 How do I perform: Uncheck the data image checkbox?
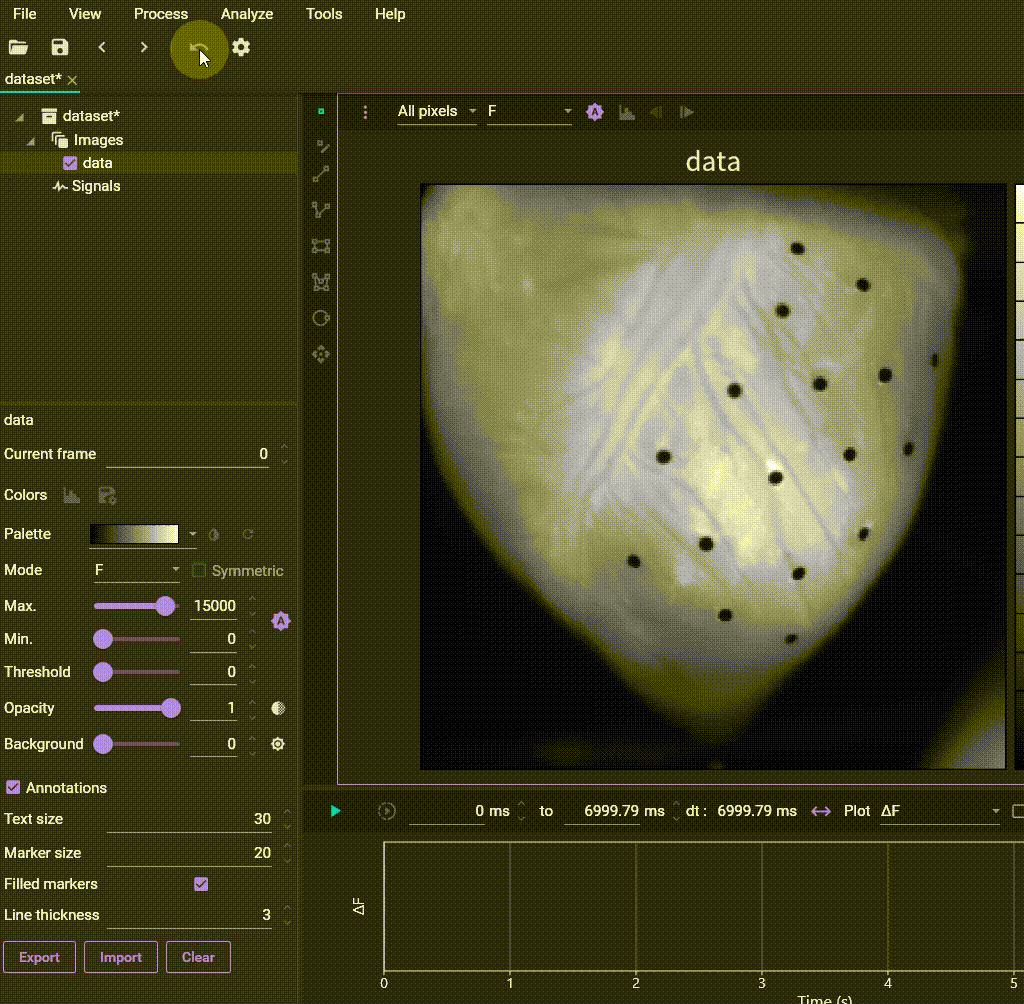tap(70, 163)
